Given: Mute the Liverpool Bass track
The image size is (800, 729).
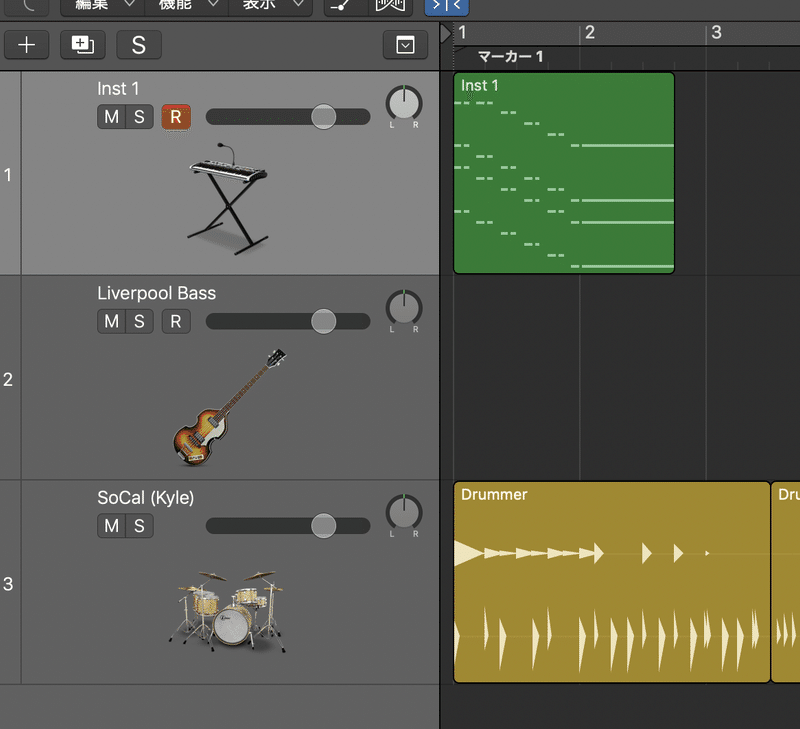Looking at the screenshot, I should point(111,321).
